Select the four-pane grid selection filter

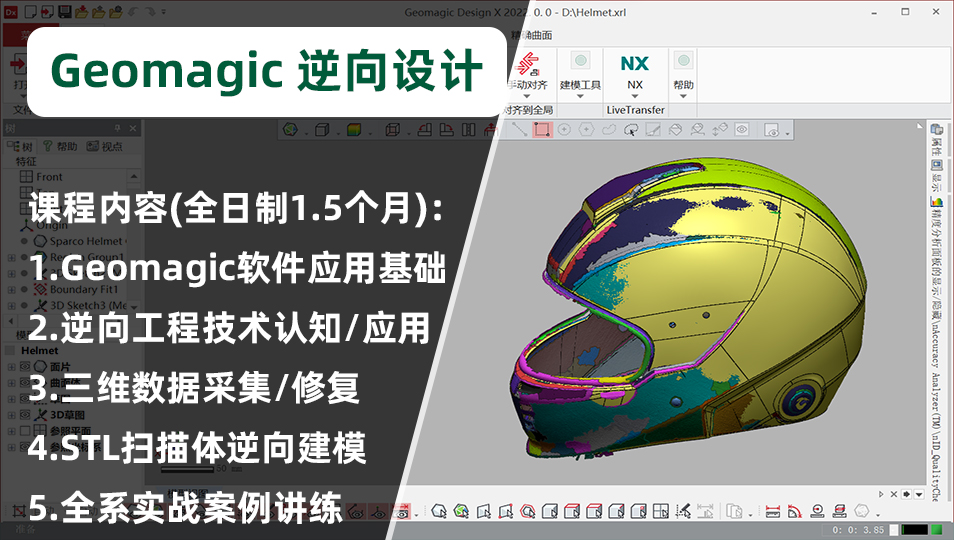[x=661, y=511]
